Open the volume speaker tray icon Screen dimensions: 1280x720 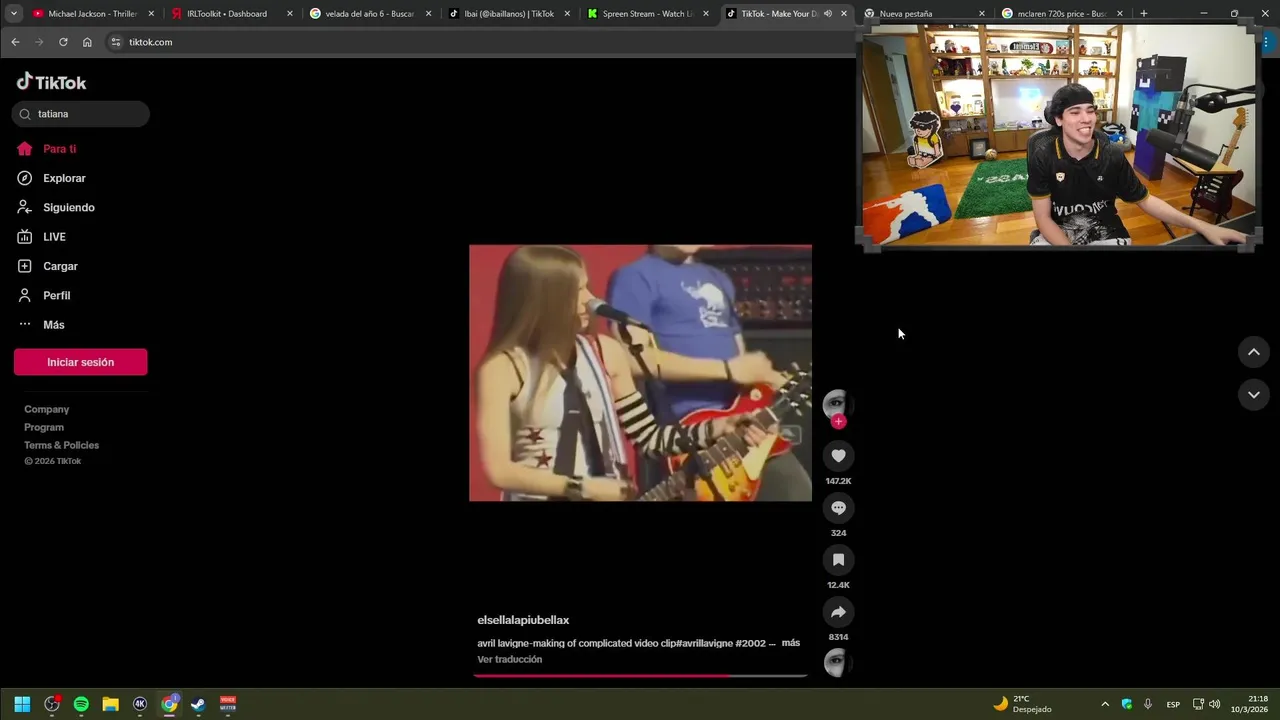[1215, 704]
